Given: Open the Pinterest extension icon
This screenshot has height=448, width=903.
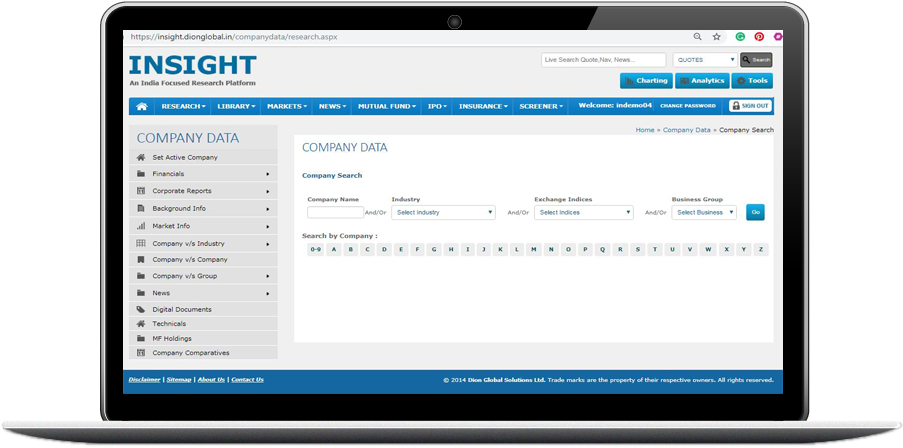Looking at the screenshot, I should (759, 36).
